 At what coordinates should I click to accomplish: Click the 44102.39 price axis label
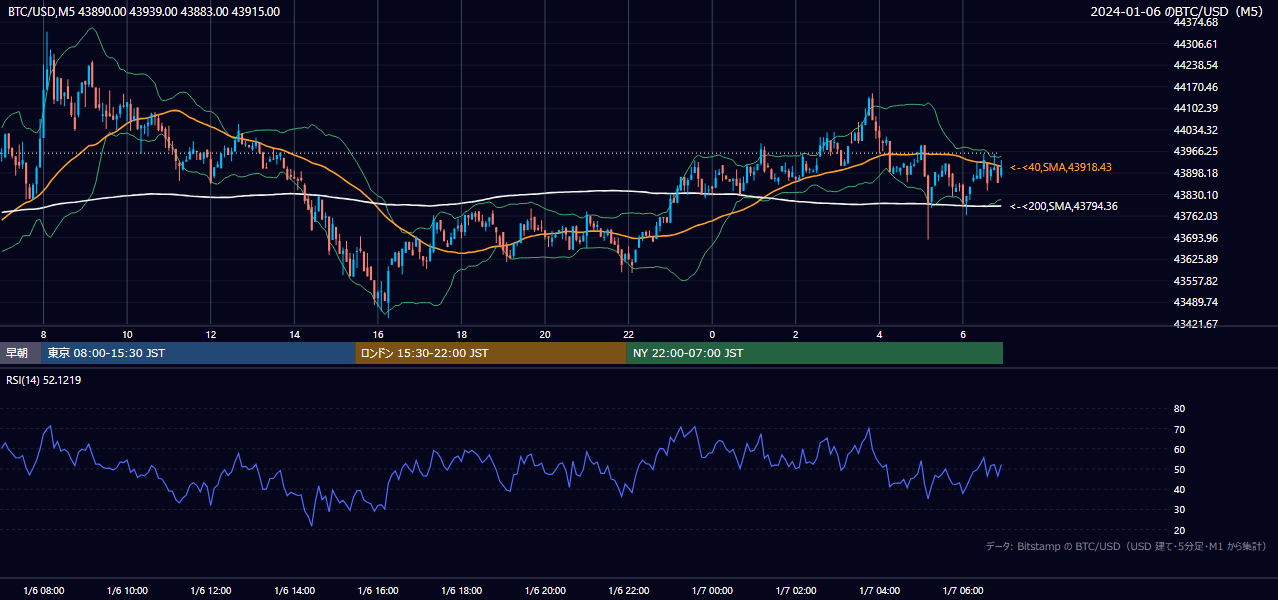1195,108
